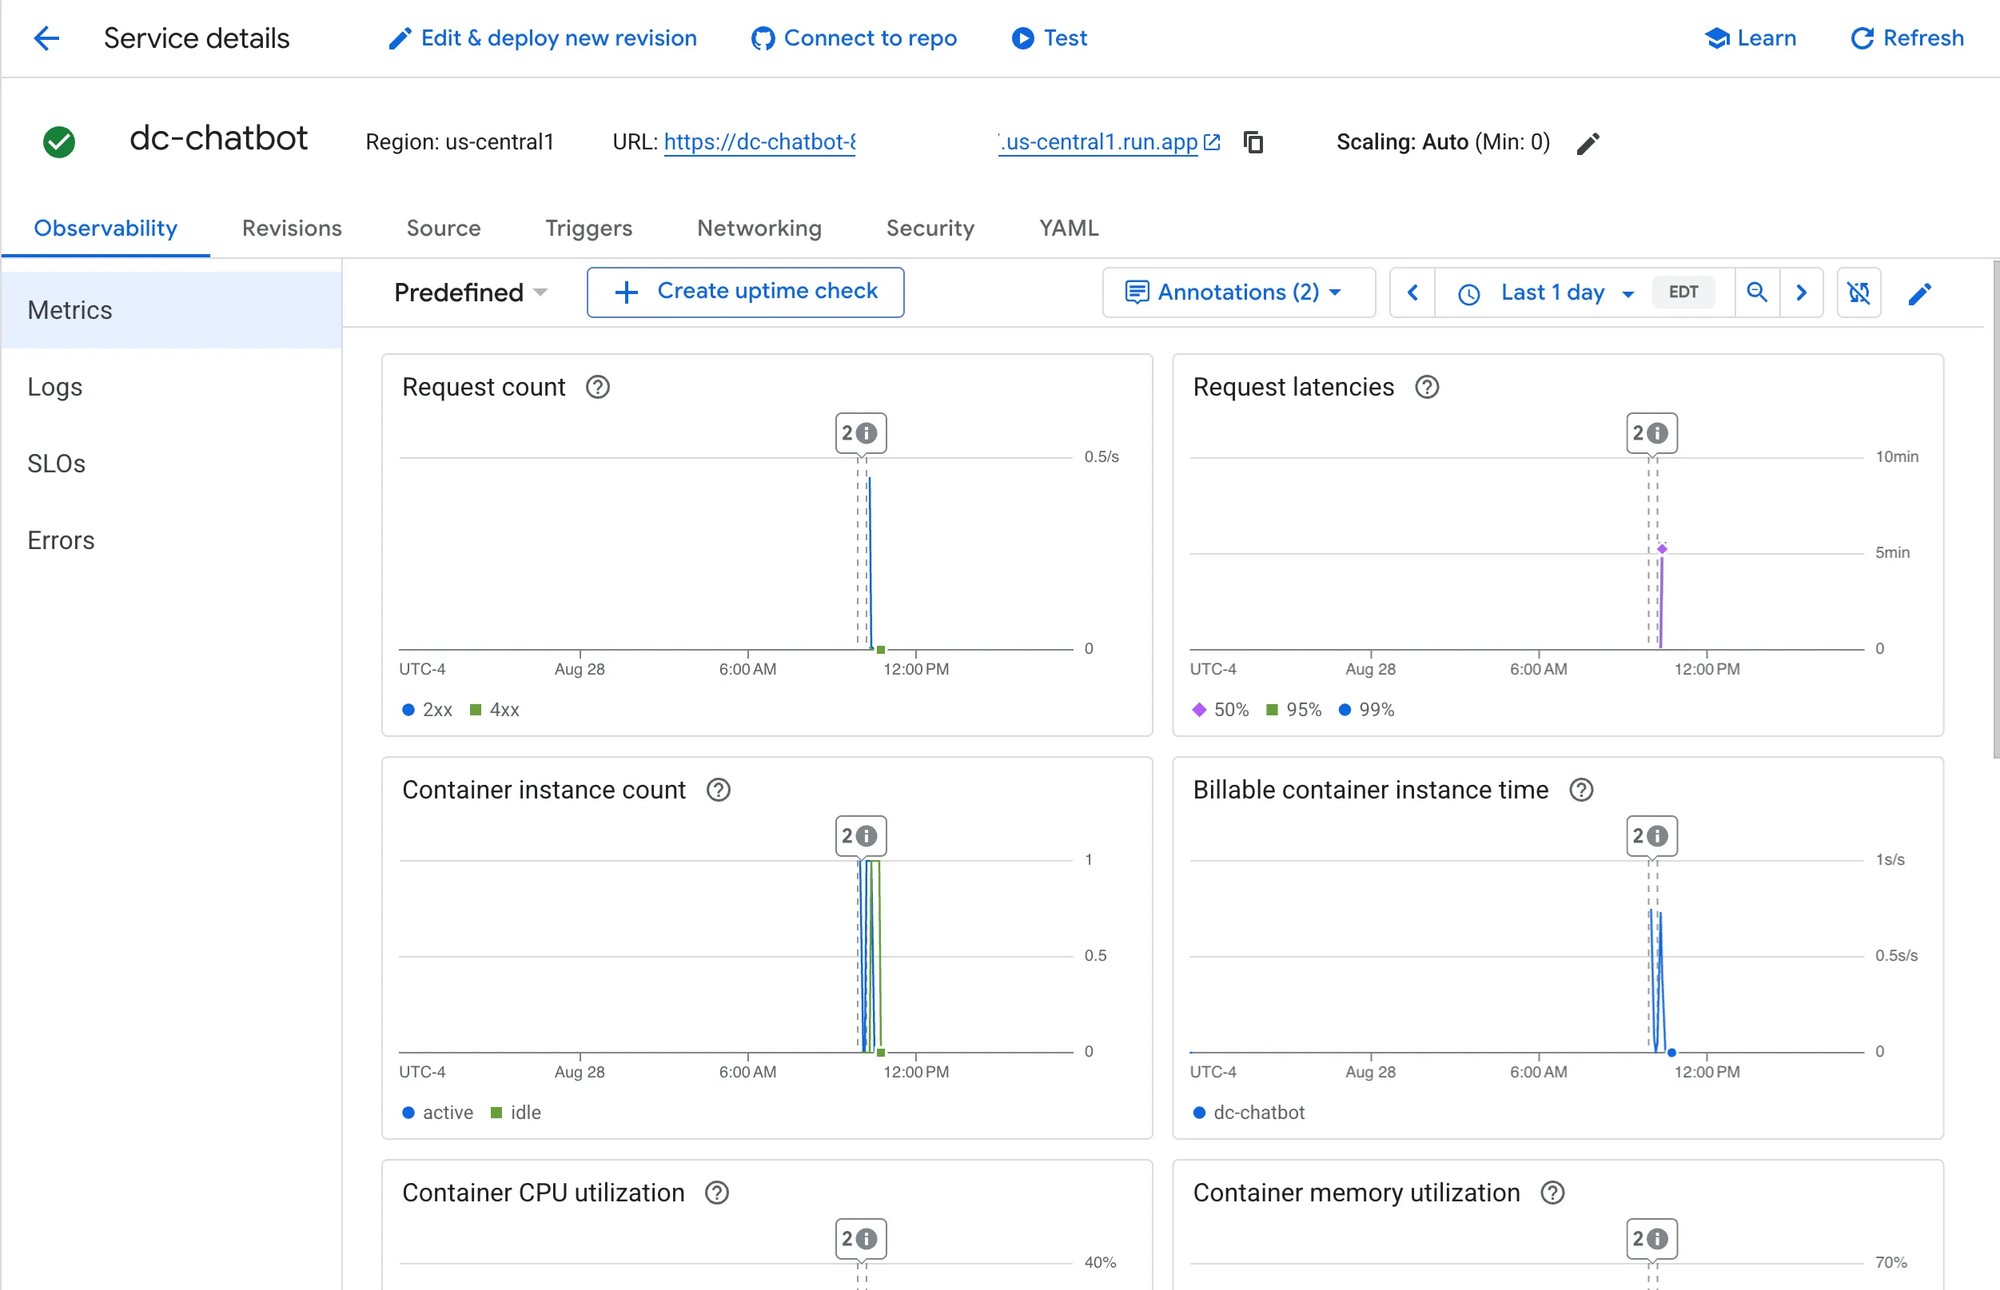
Task: Select Logs in the left sidebar
Action: coord(55,387)
